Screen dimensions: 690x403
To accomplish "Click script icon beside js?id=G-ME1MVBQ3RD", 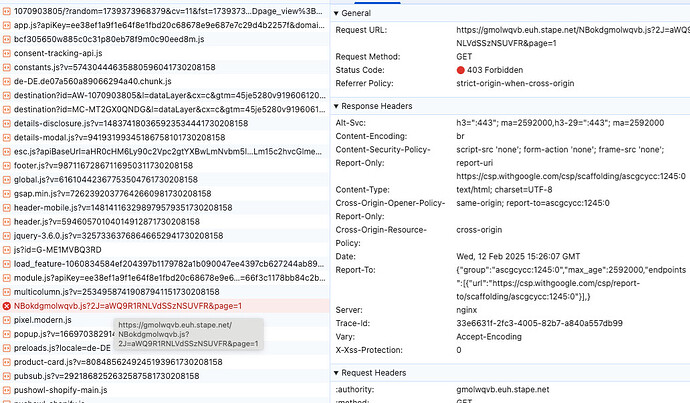I will point(7,250).
